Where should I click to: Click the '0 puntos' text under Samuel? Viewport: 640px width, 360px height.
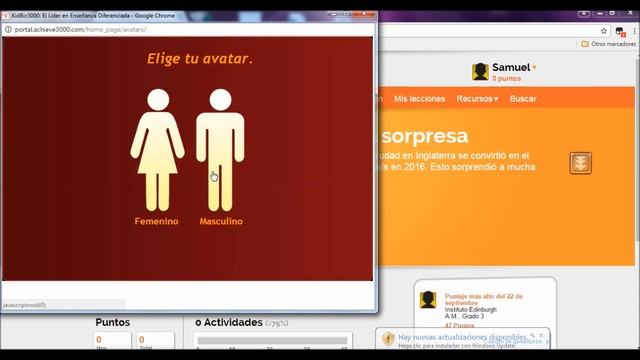pyautogui.click(x=506, y=78)
